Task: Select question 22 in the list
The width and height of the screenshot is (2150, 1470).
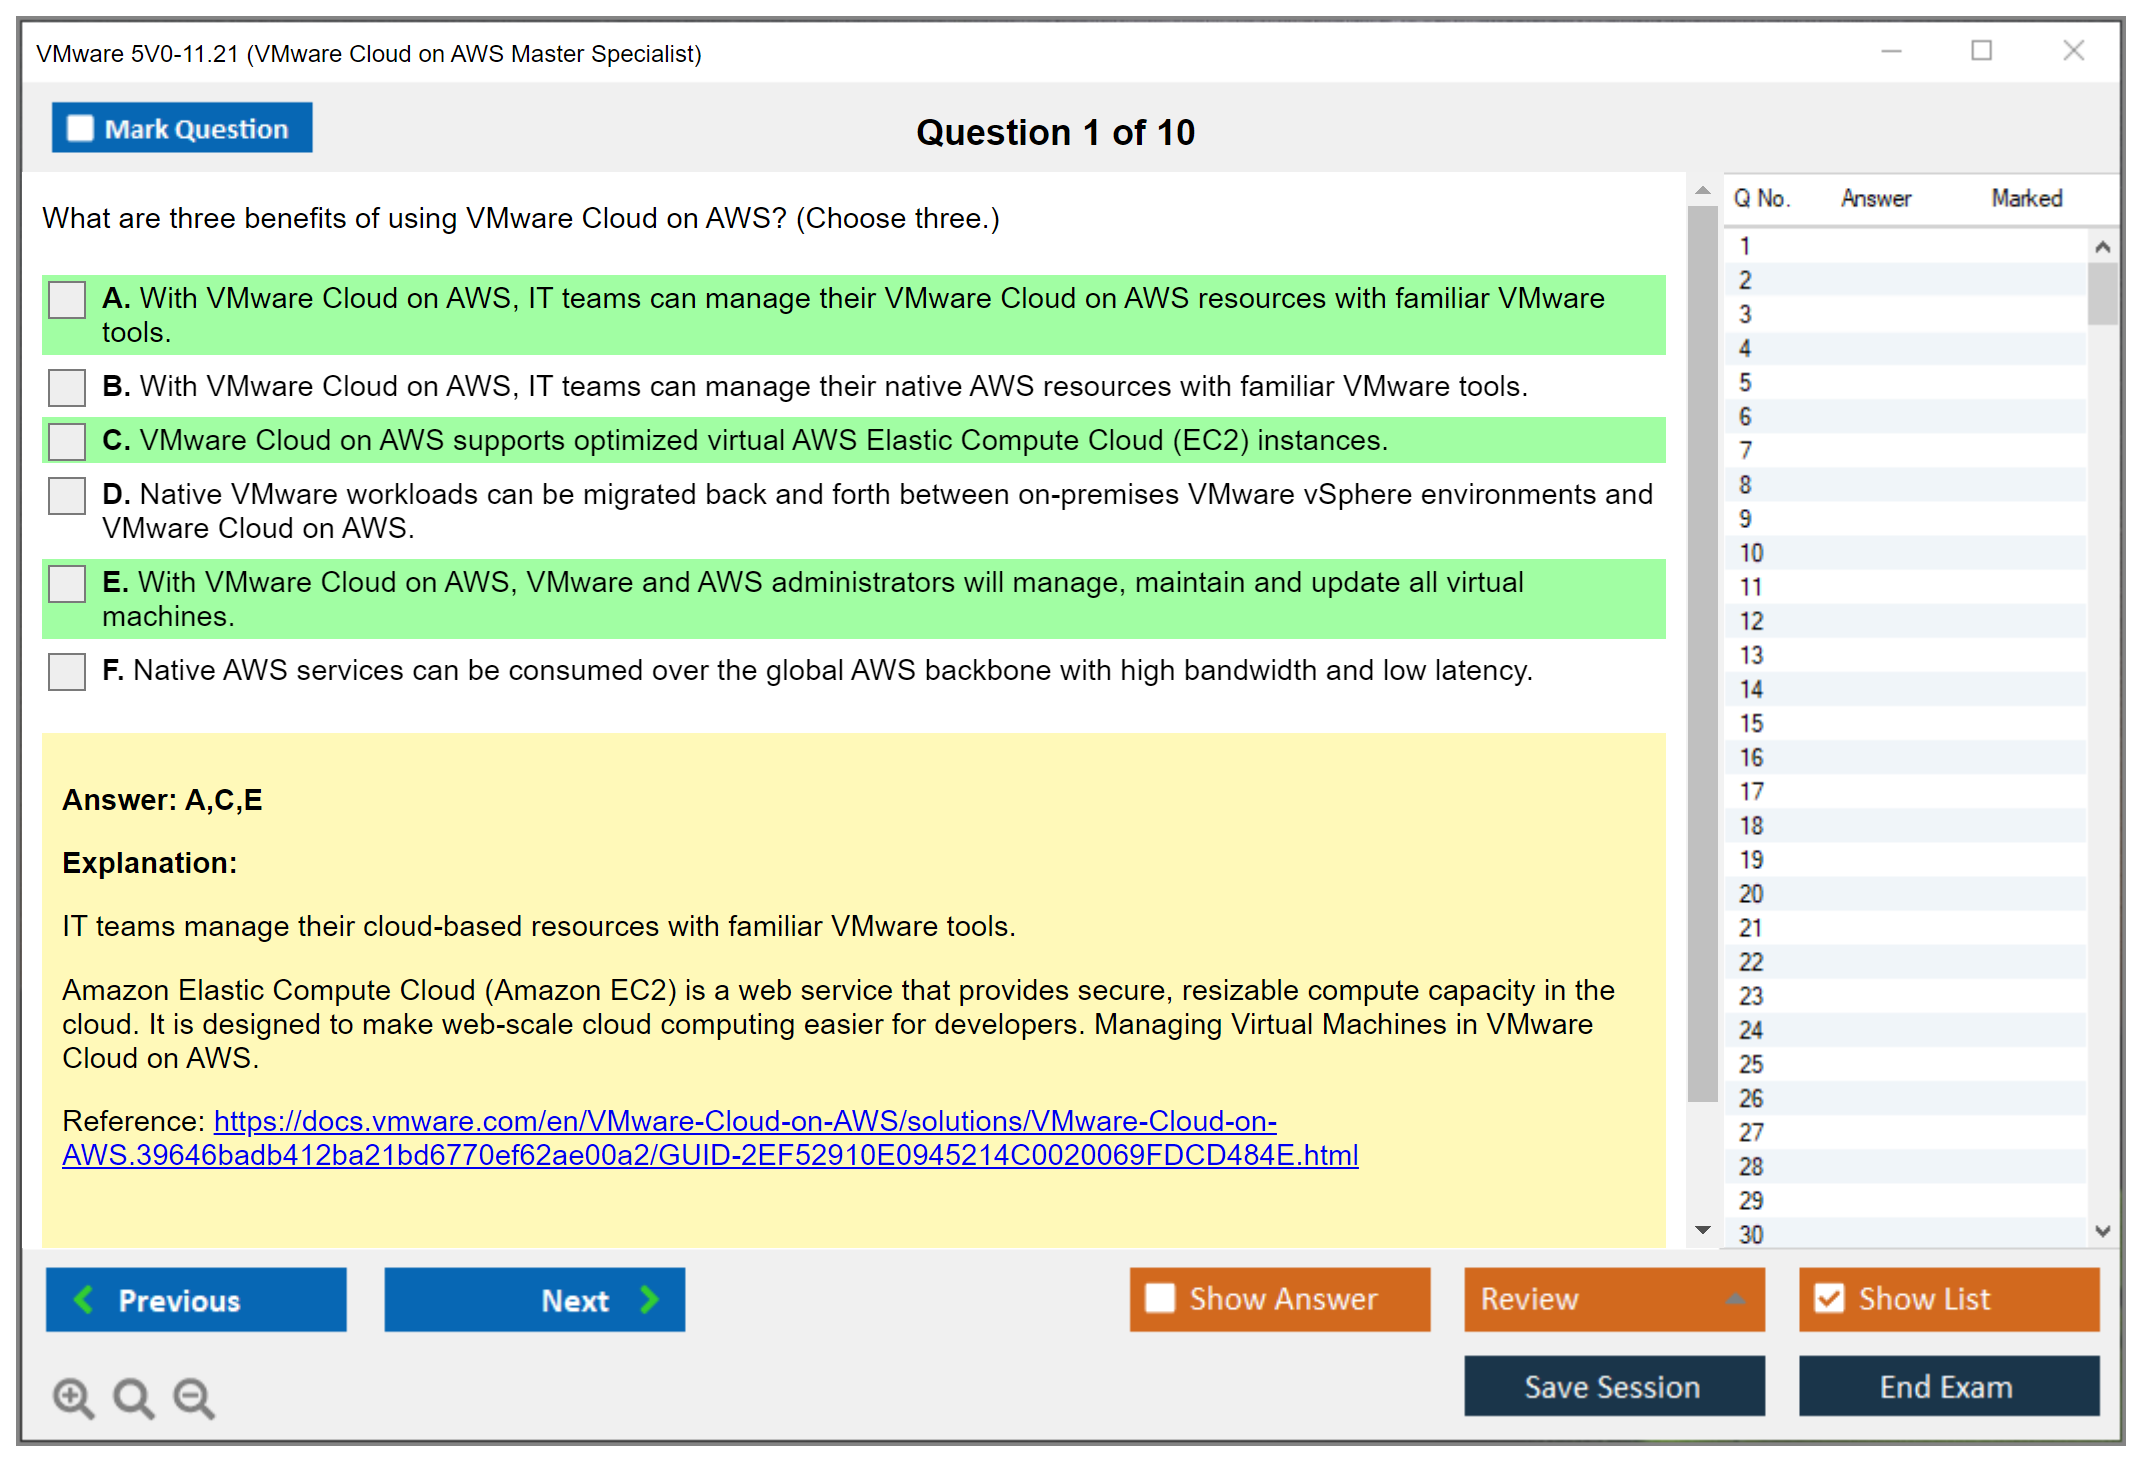Action: (1751, 962)
